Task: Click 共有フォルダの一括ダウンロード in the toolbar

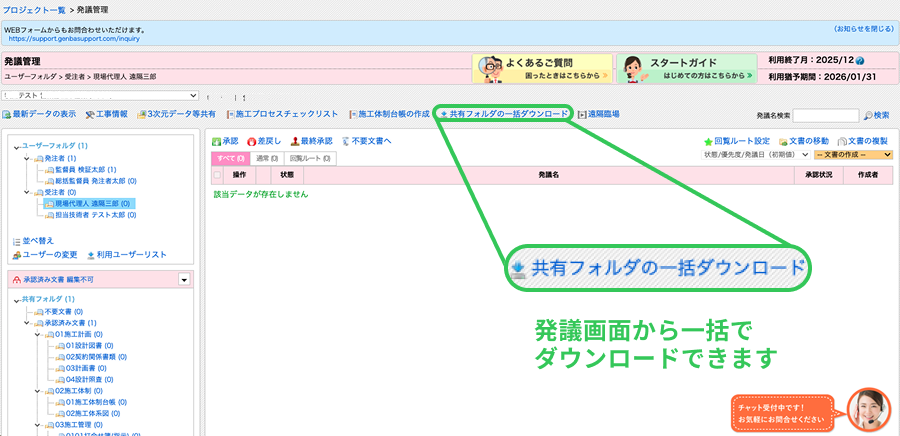Action: 504,115
